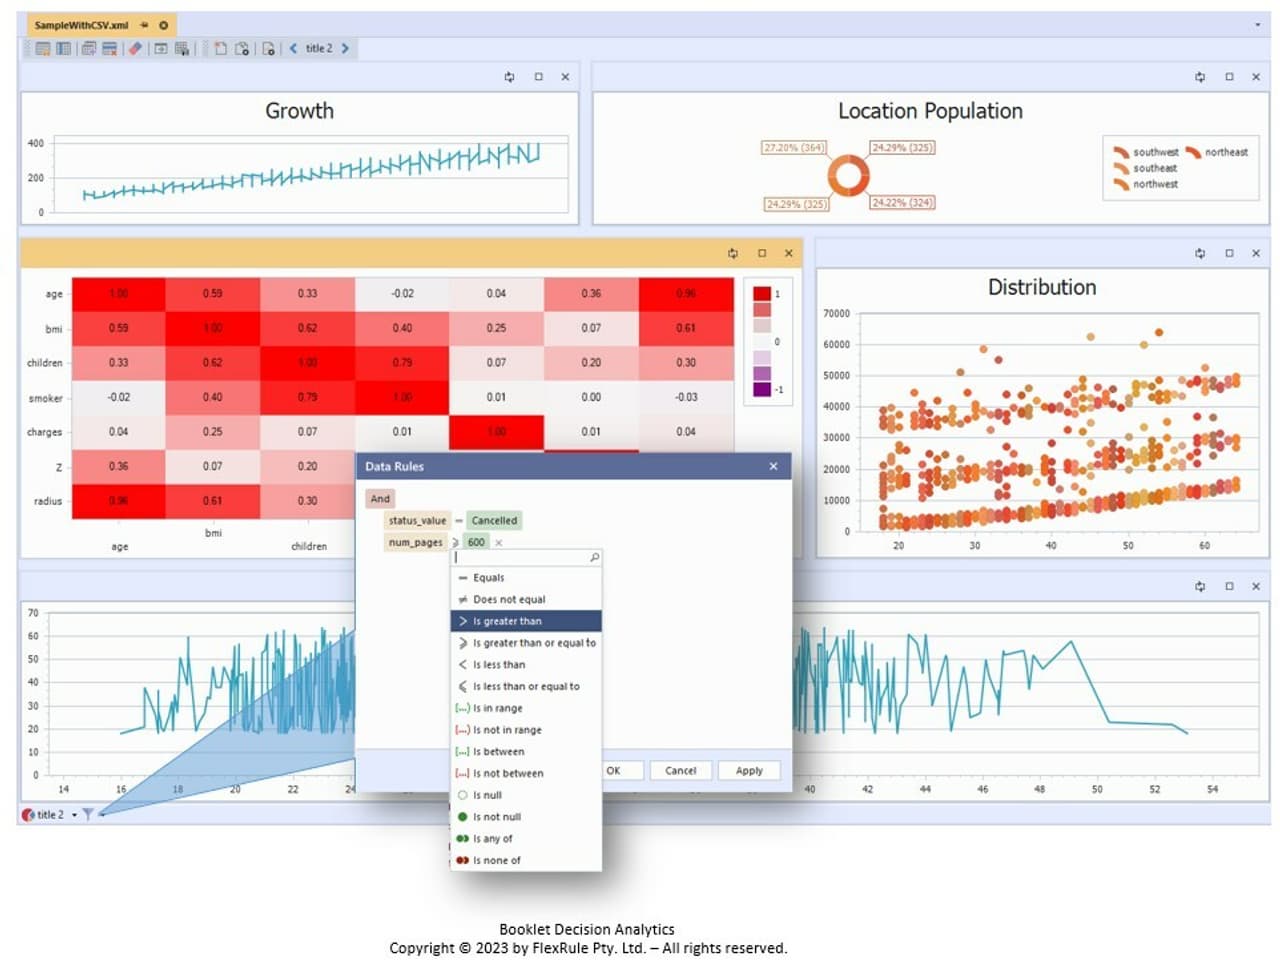Click the refresh icon on the Growth panel
This screenshot has width=1280, height=966.
click(509, 77)
